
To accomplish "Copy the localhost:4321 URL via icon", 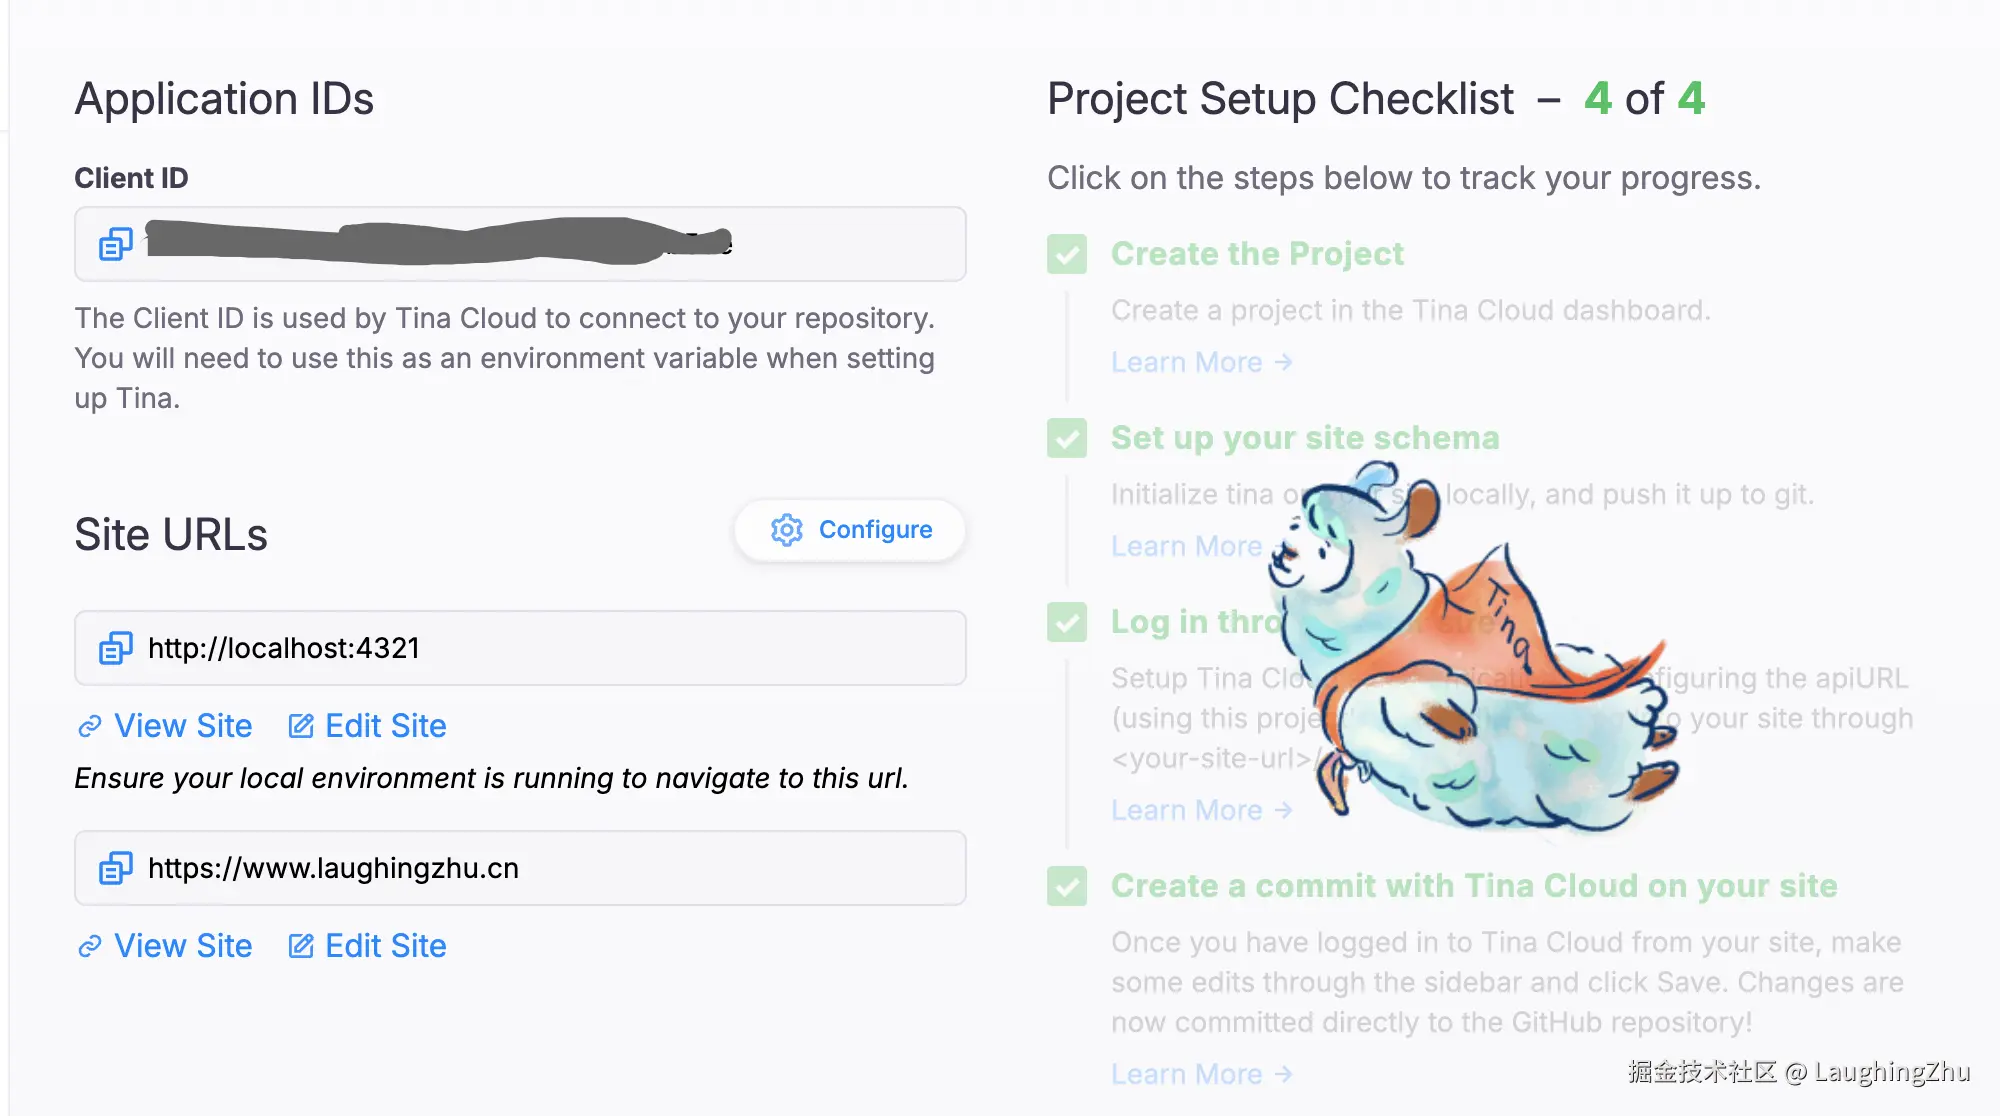I will point(115,648).
